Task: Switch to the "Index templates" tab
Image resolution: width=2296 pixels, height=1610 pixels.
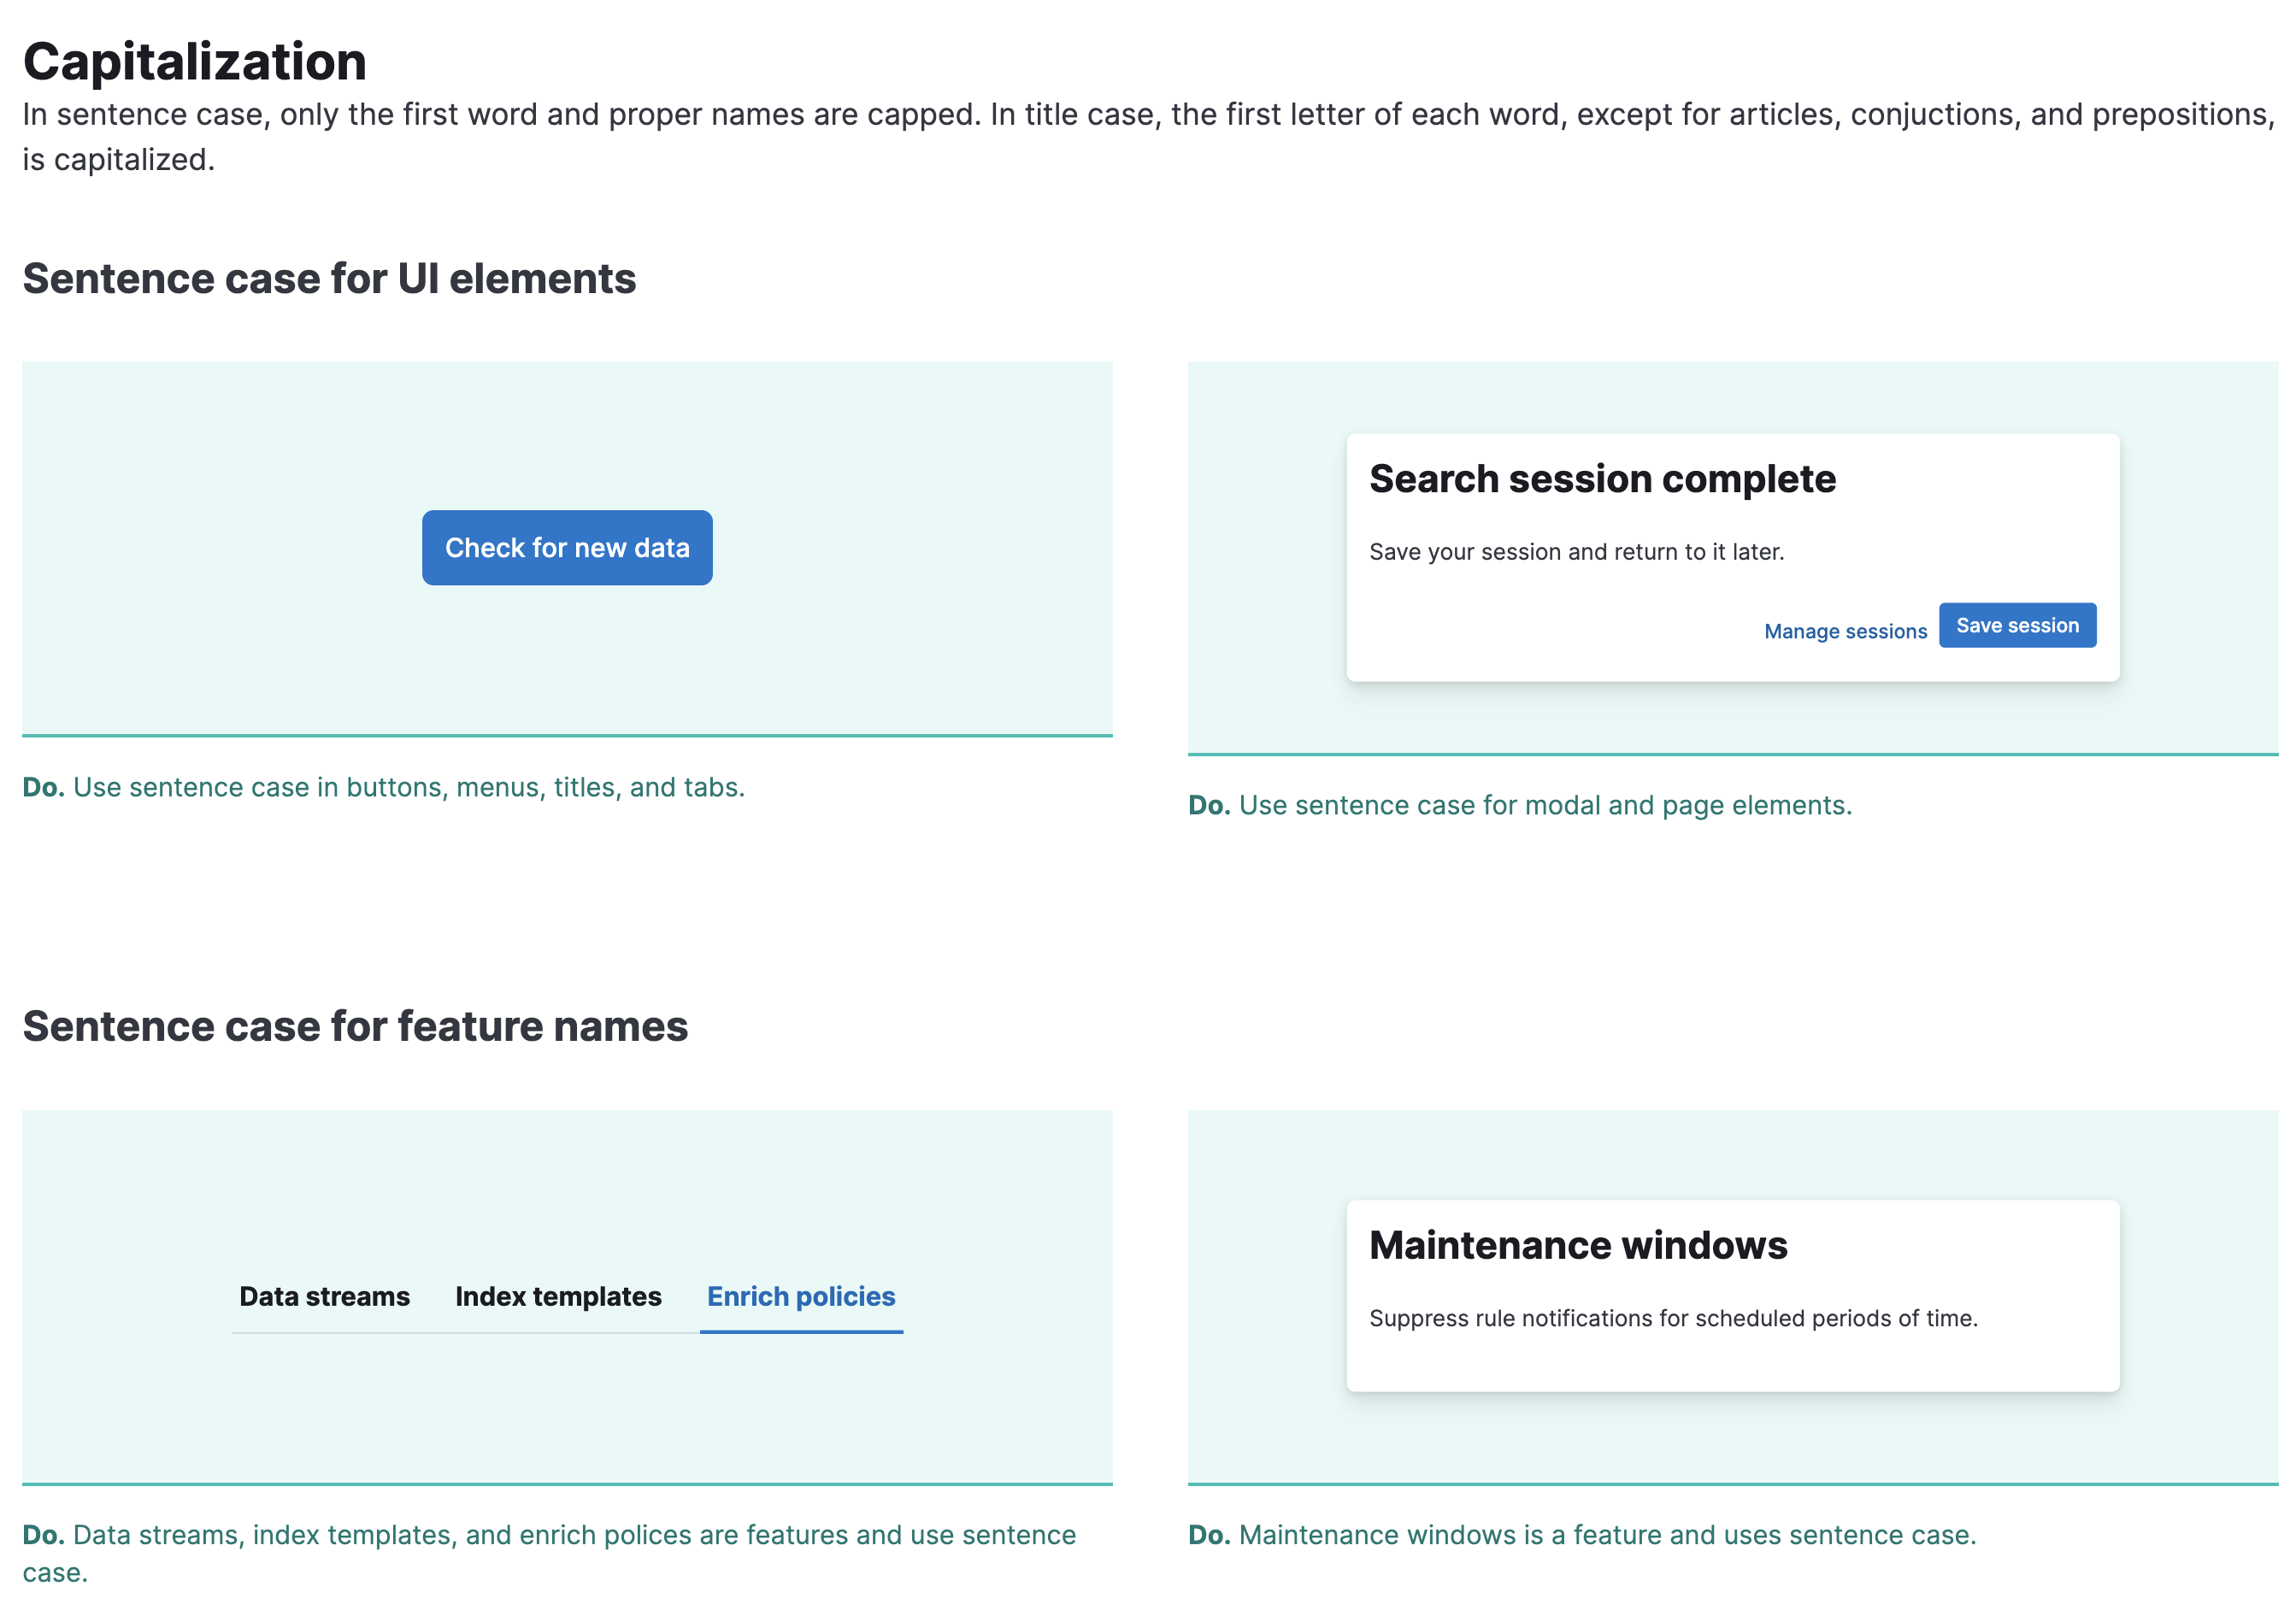Action: click(x=557, y=1296)
